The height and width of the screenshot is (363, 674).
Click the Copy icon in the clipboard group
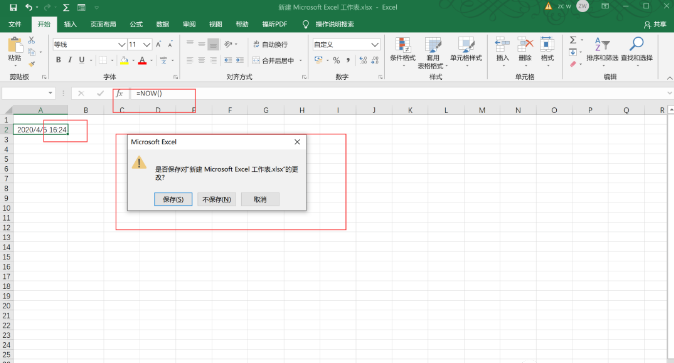tap(31, 52)
